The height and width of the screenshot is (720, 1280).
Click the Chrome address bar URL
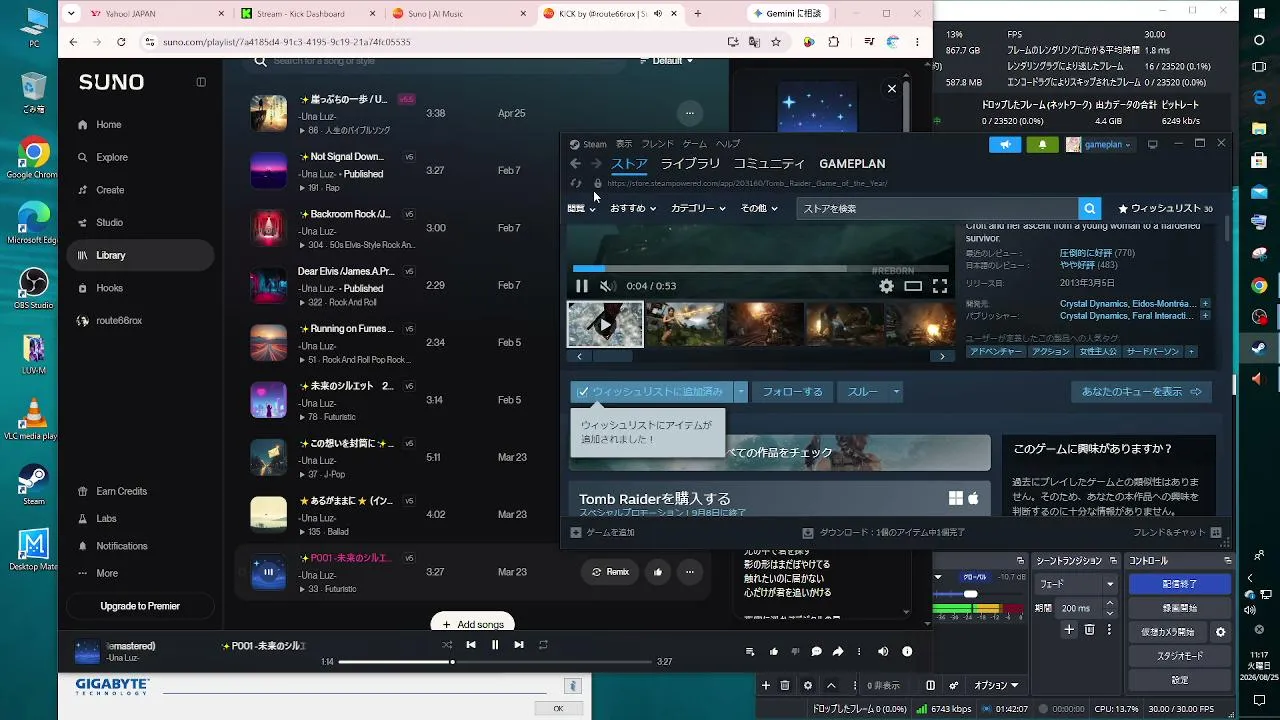[x=286, y=42]
